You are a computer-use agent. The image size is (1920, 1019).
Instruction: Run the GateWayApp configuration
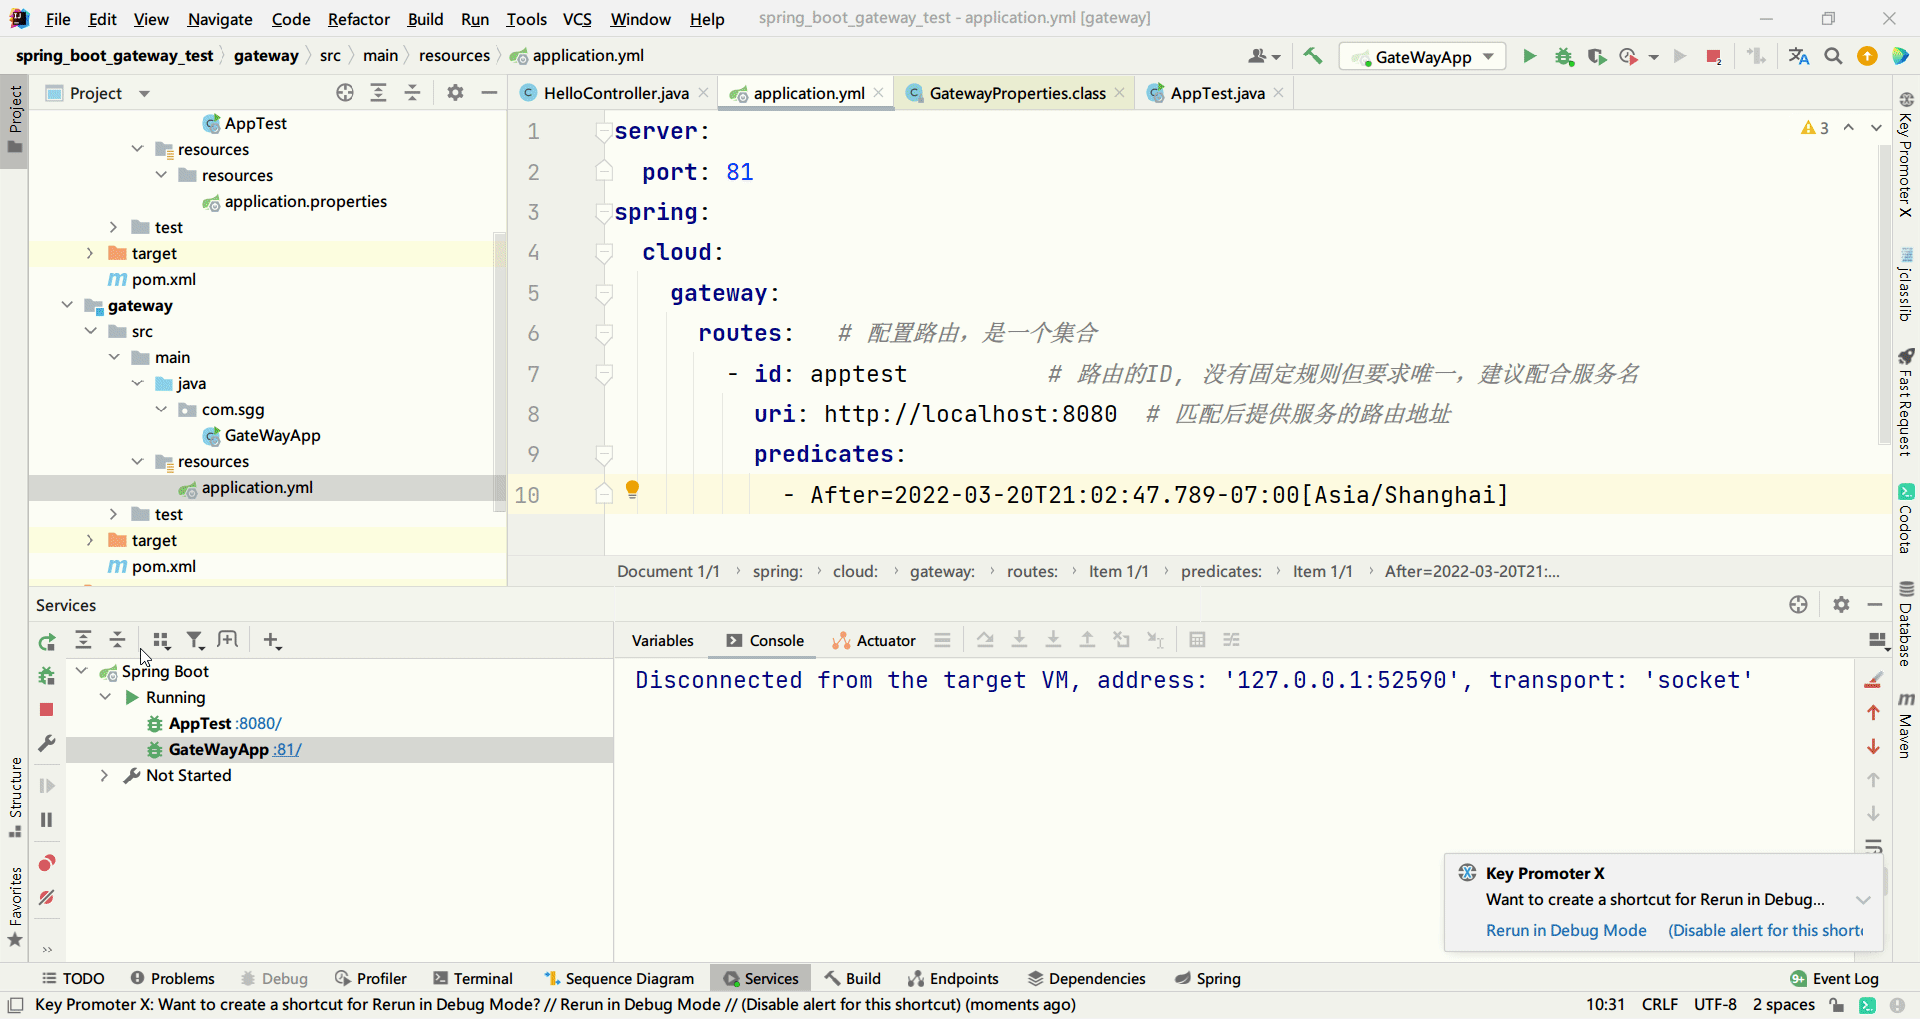[x=1529, y=57]
